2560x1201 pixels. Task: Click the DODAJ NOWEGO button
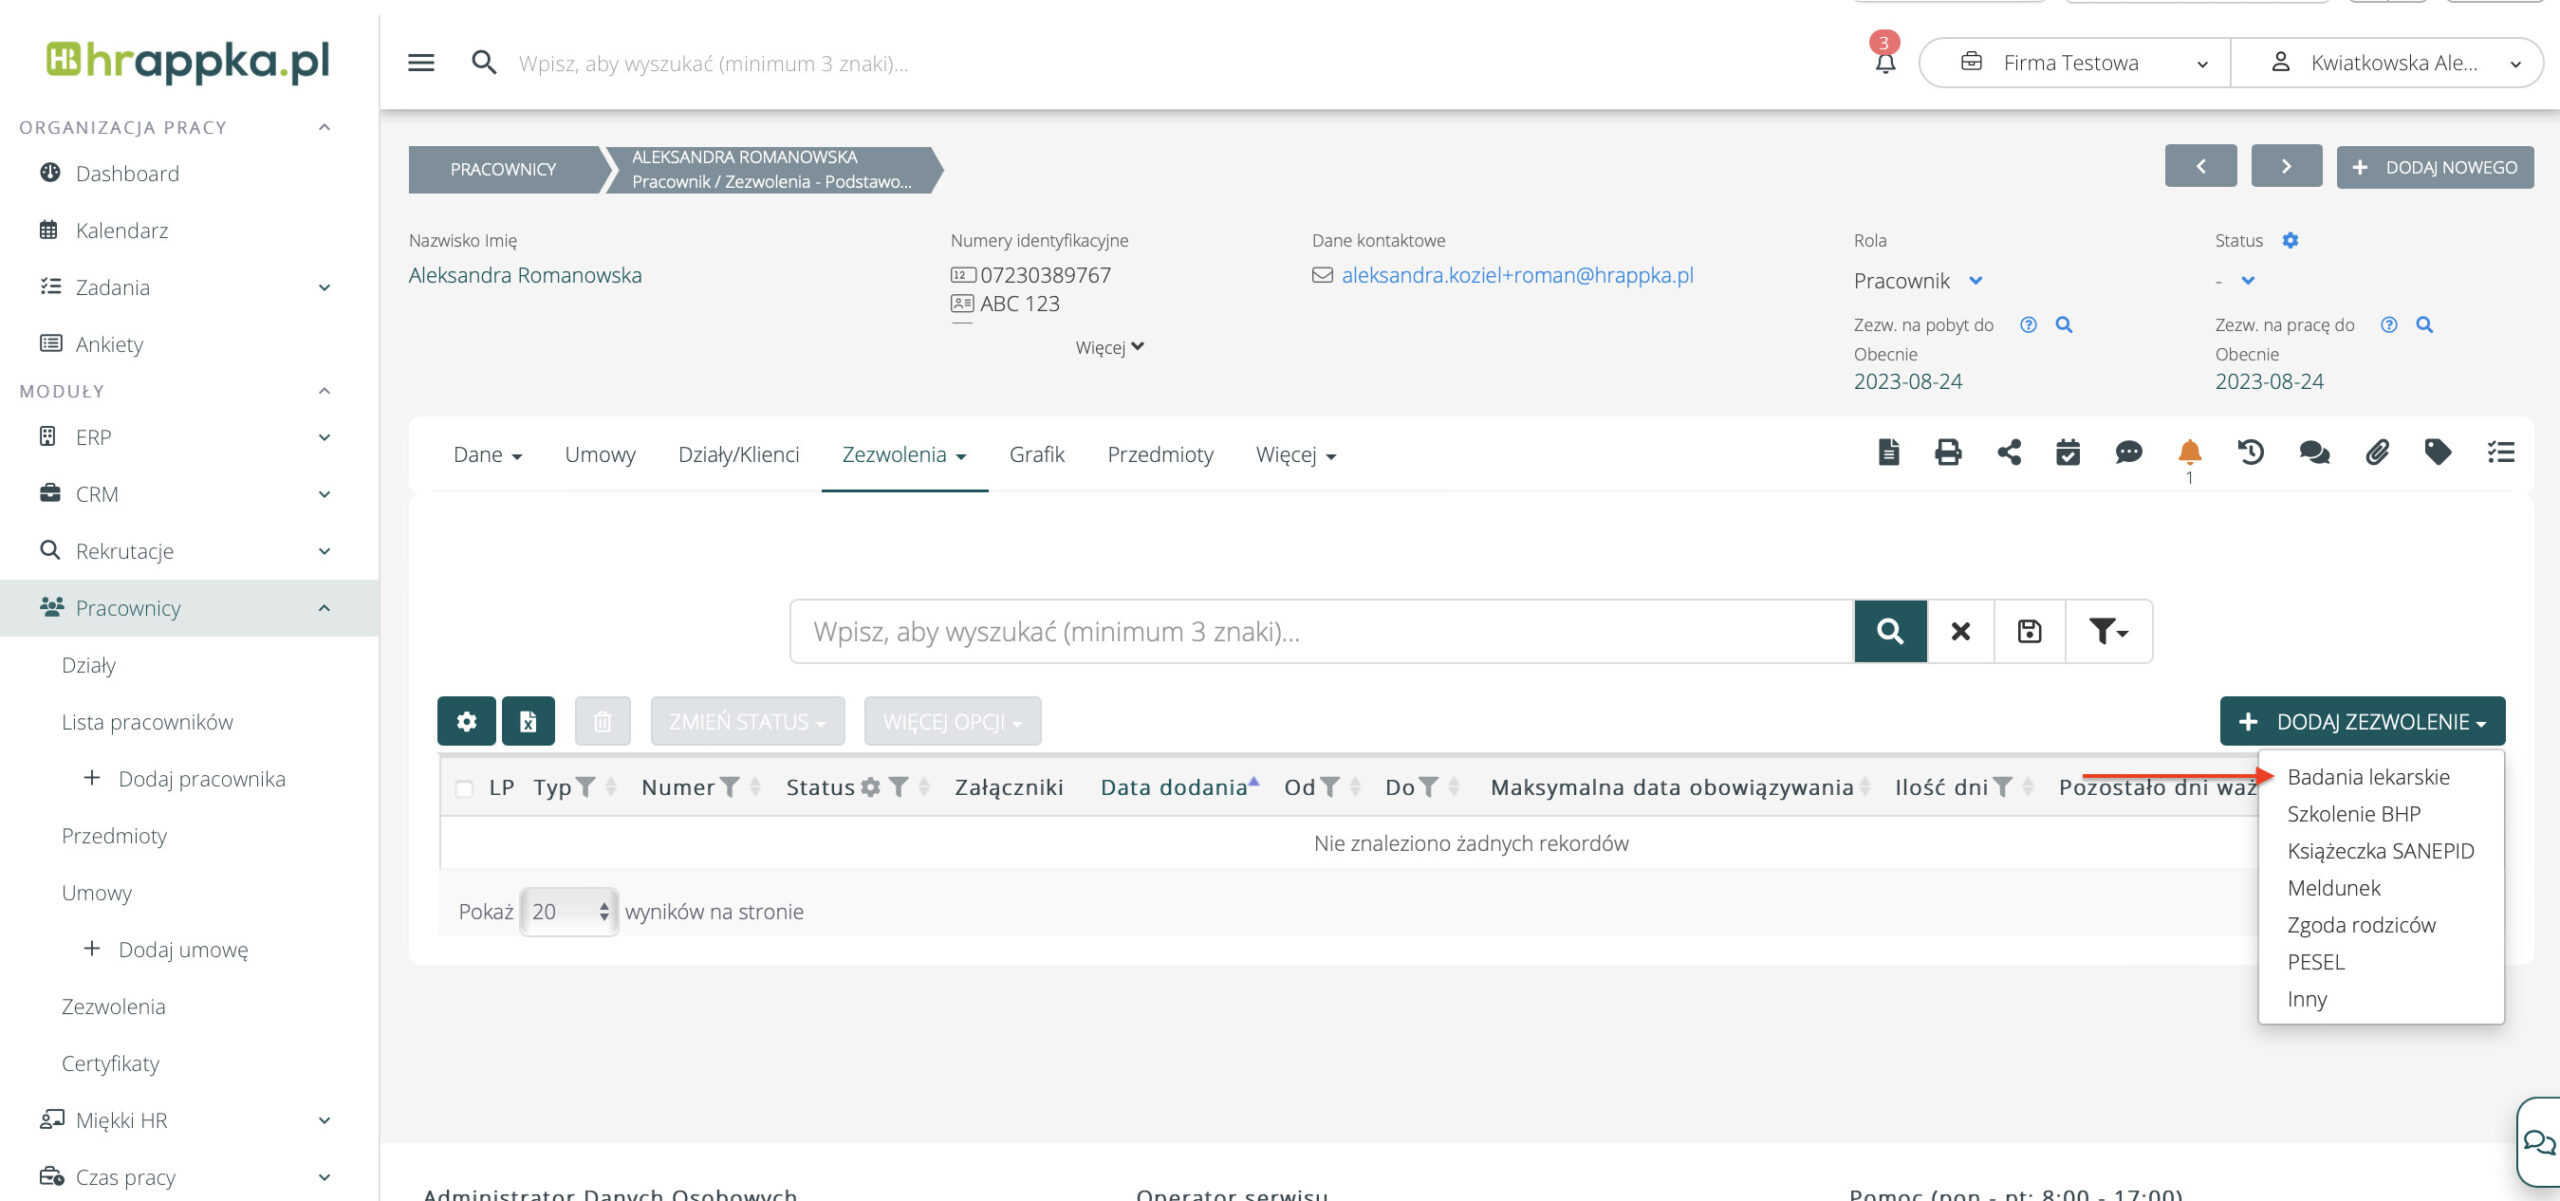[2434, 167]
